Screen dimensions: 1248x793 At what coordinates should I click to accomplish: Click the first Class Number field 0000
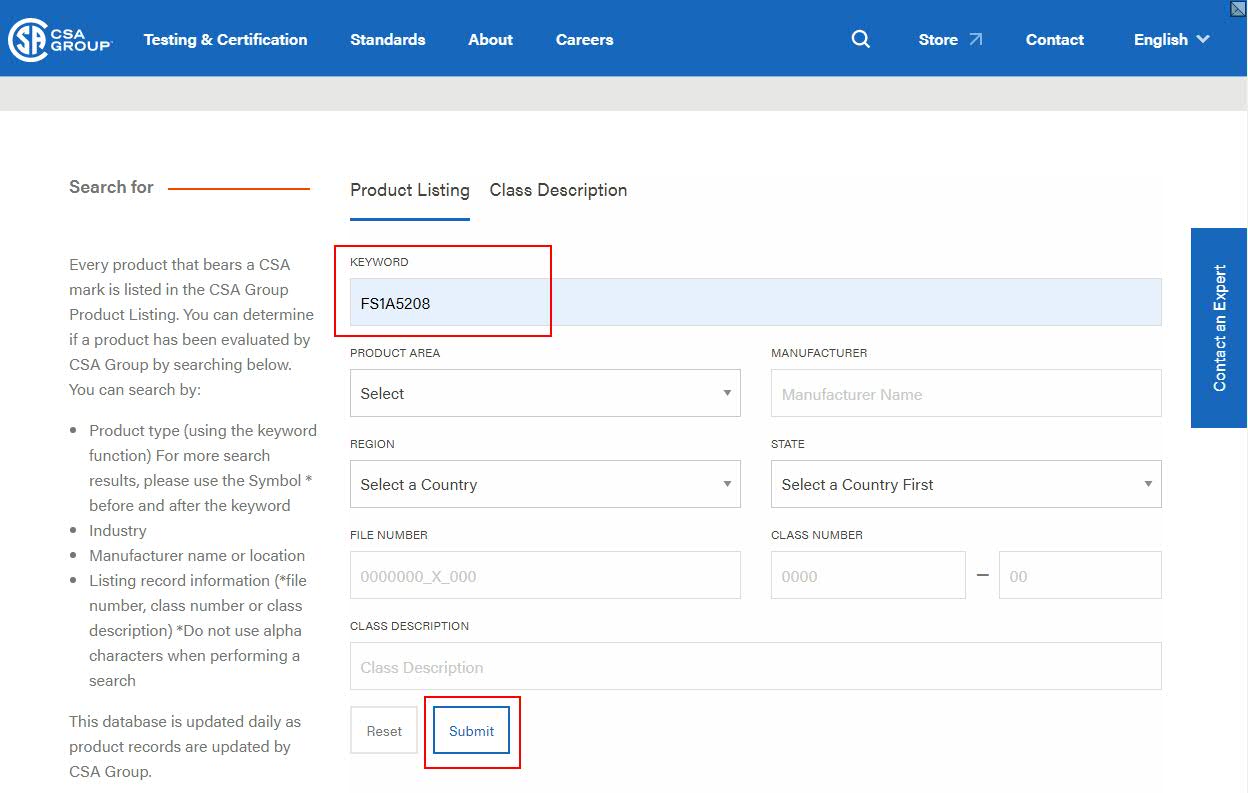[x=868, y=575]
